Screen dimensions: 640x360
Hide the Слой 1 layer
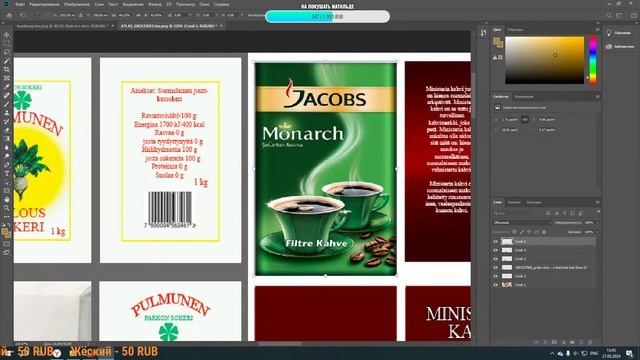496,284
